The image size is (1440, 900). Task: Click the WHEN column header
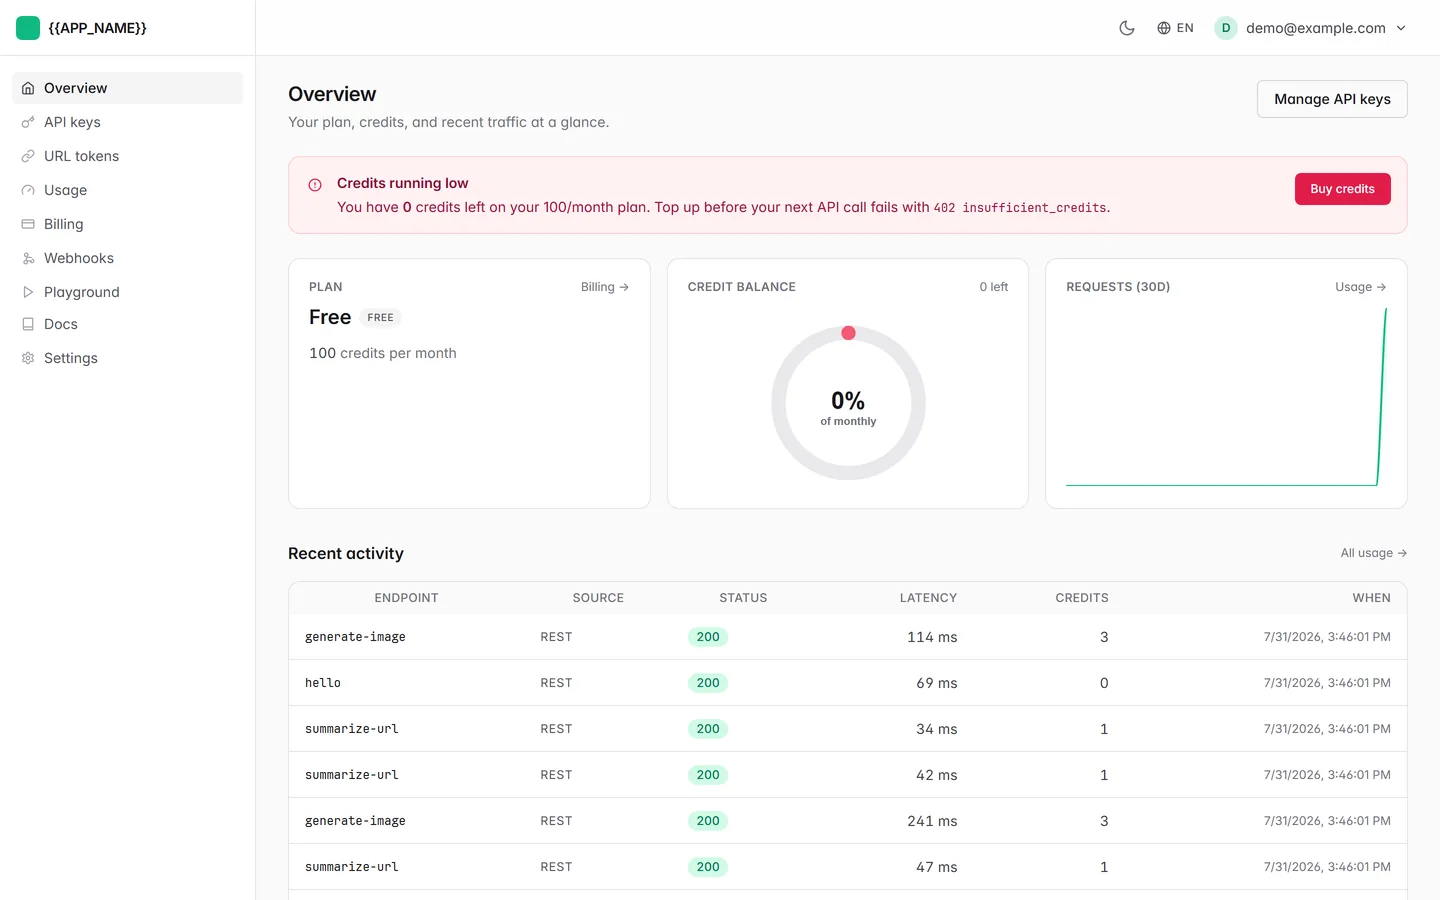point(1371,598)
